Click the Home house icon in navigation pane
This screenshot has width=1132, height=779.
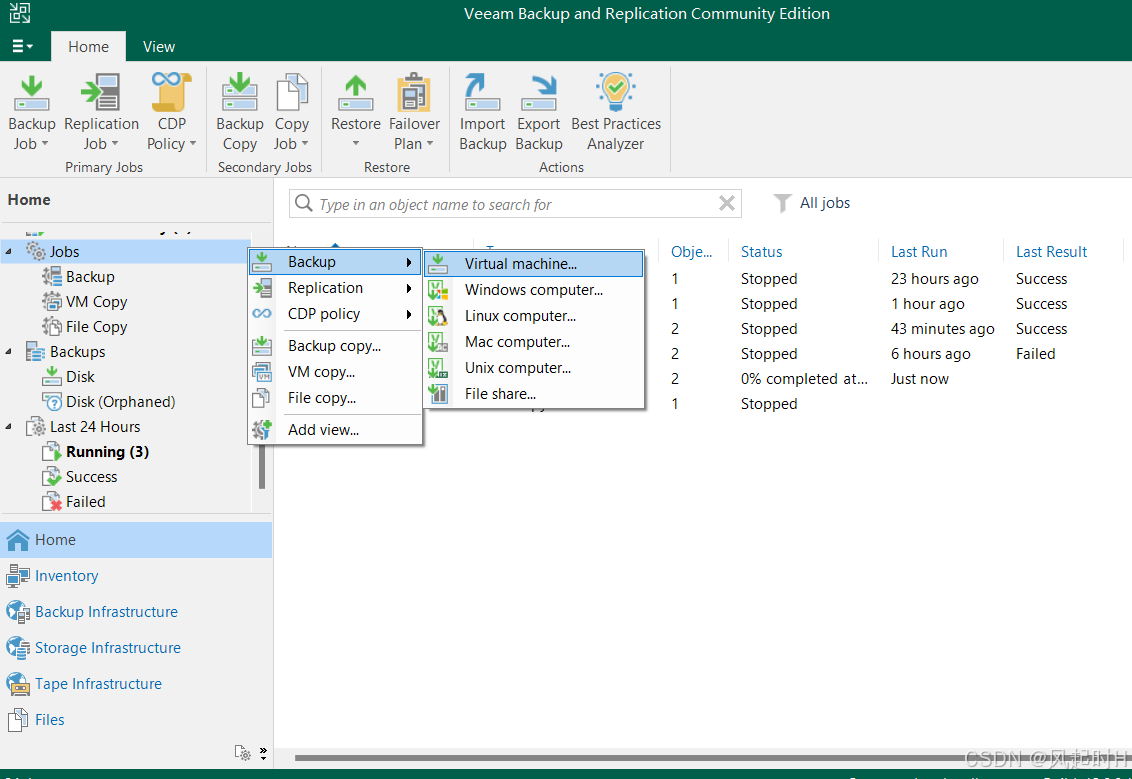click(17, 540)
